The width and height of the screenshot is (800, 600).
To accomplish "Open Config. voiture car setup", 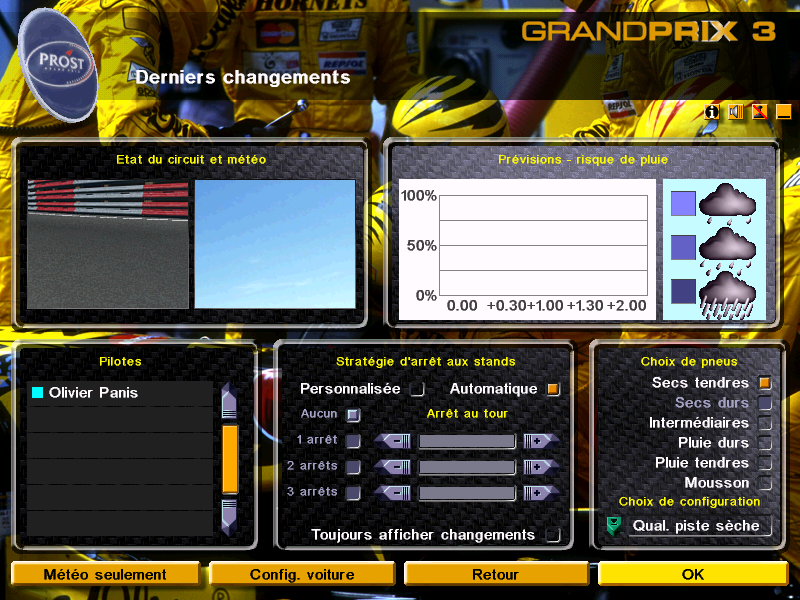I will (302, 574).
